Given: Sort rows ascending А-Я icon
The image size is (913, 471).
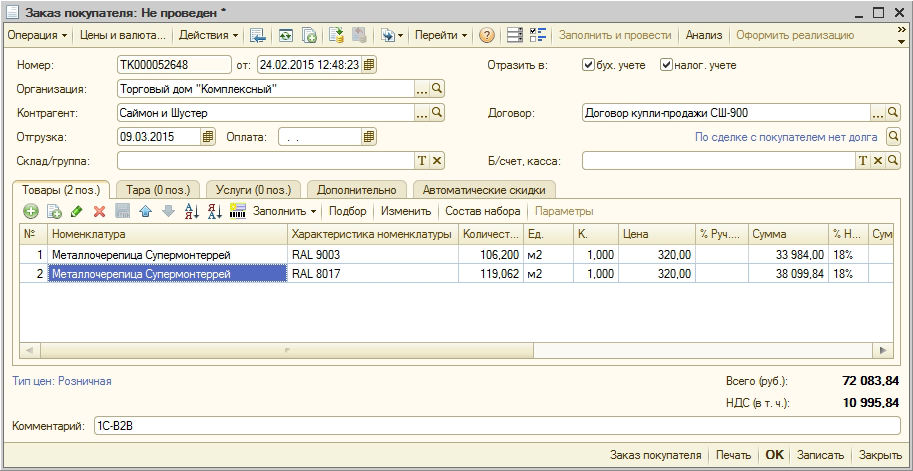Looking at the screenshot, I should [192, 211].
